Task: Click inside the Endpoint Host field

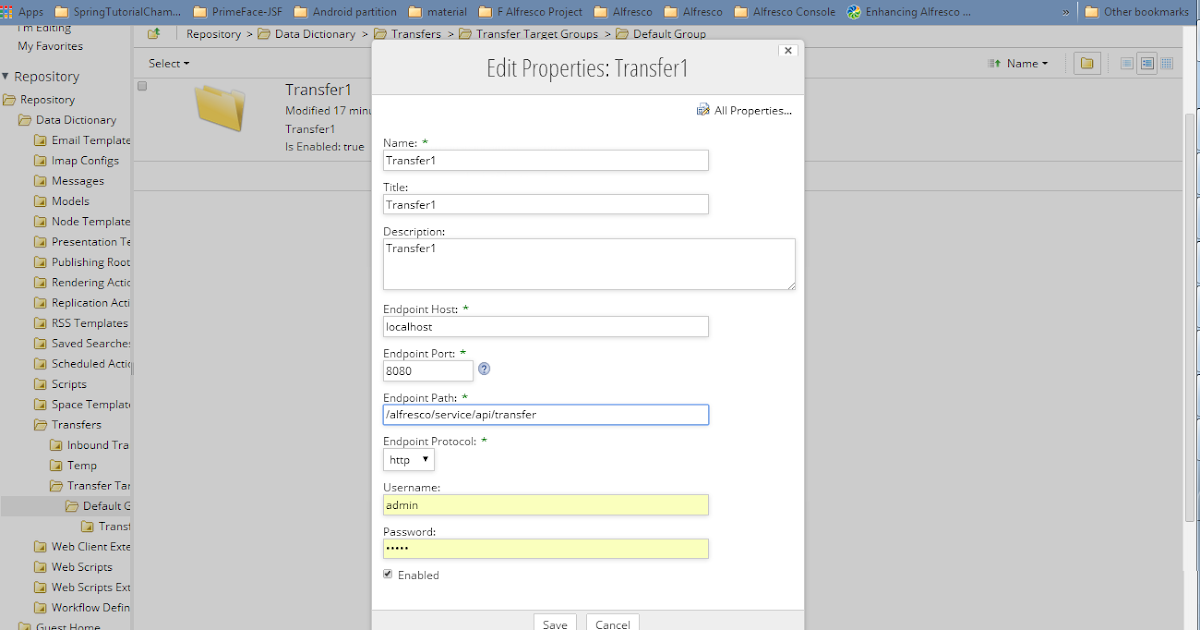Action: click(x=545, y=326)
